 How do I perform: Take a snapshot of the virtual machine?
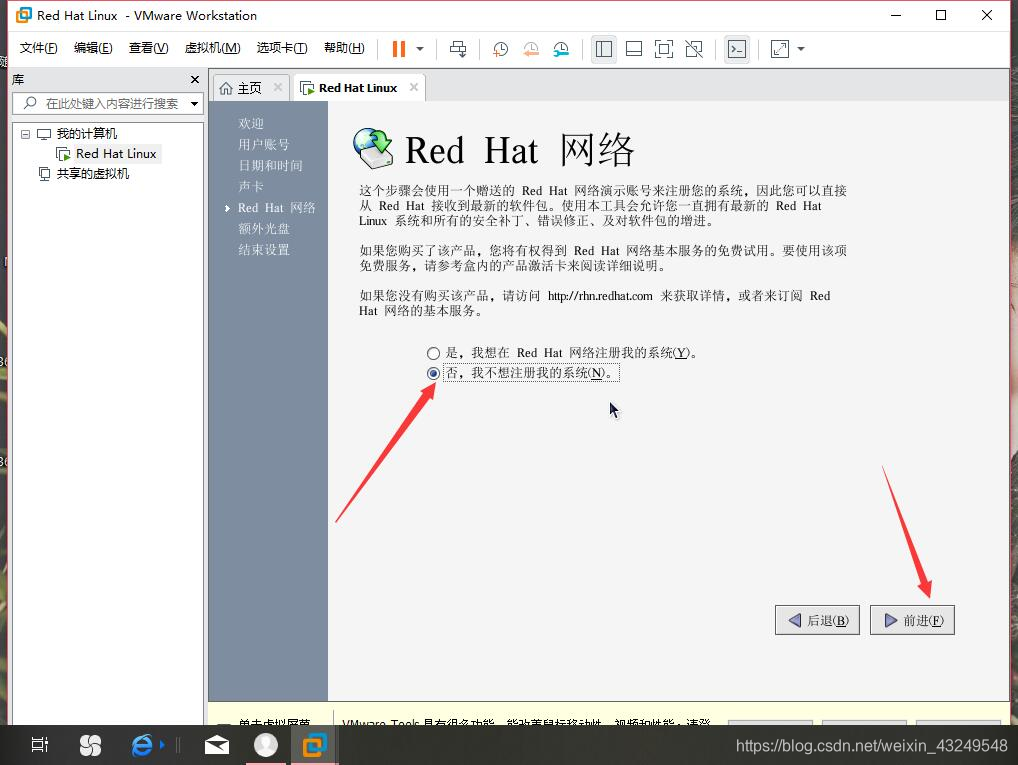coord(500,49)
